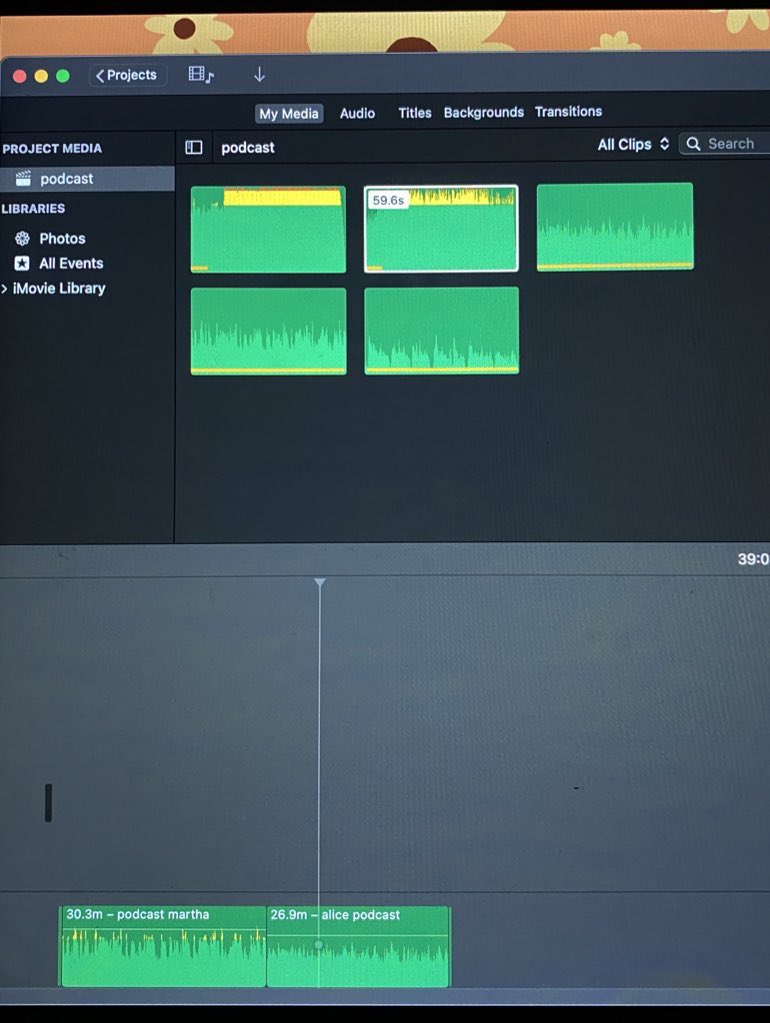
Task: Click the 30.3m – podcast martha label
Action: 138,914
